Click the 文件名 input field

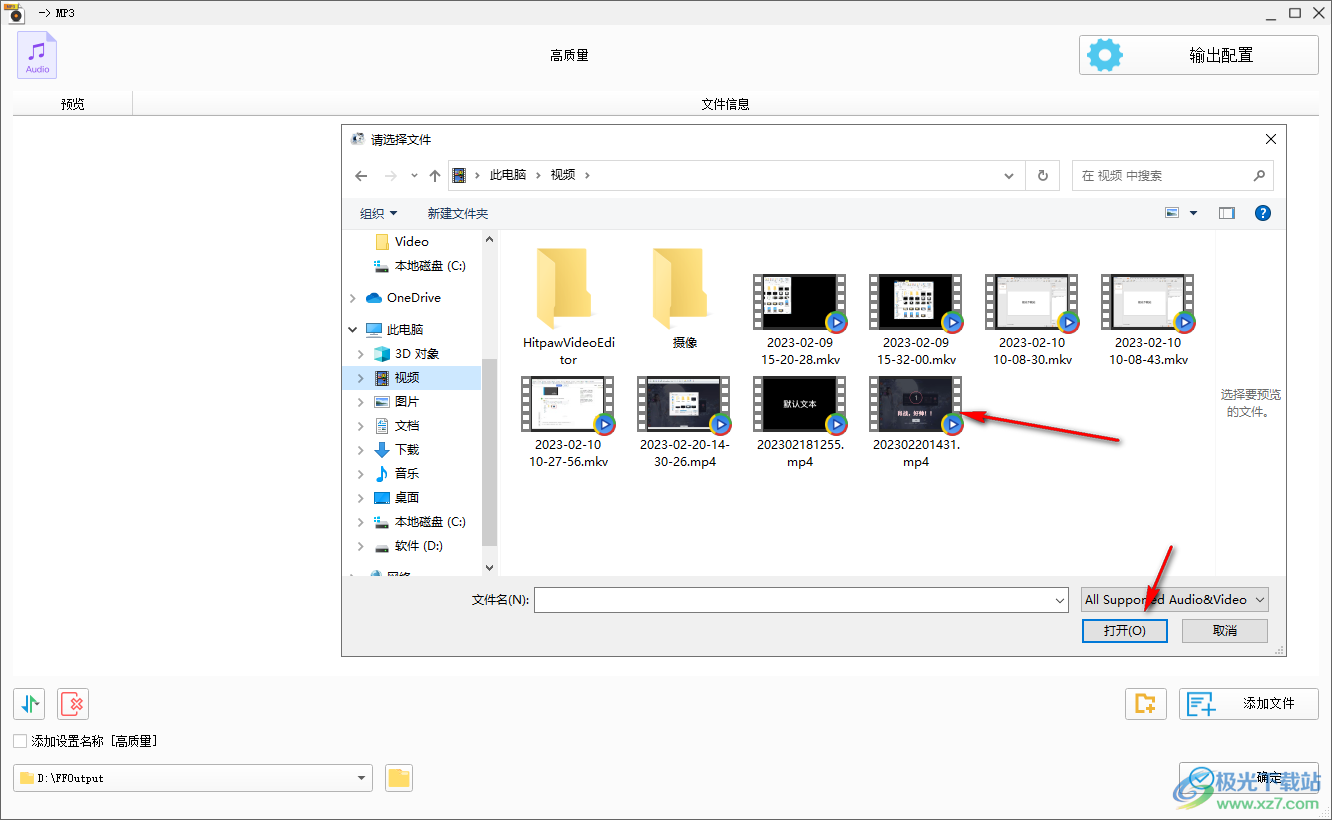pos(802,600)
